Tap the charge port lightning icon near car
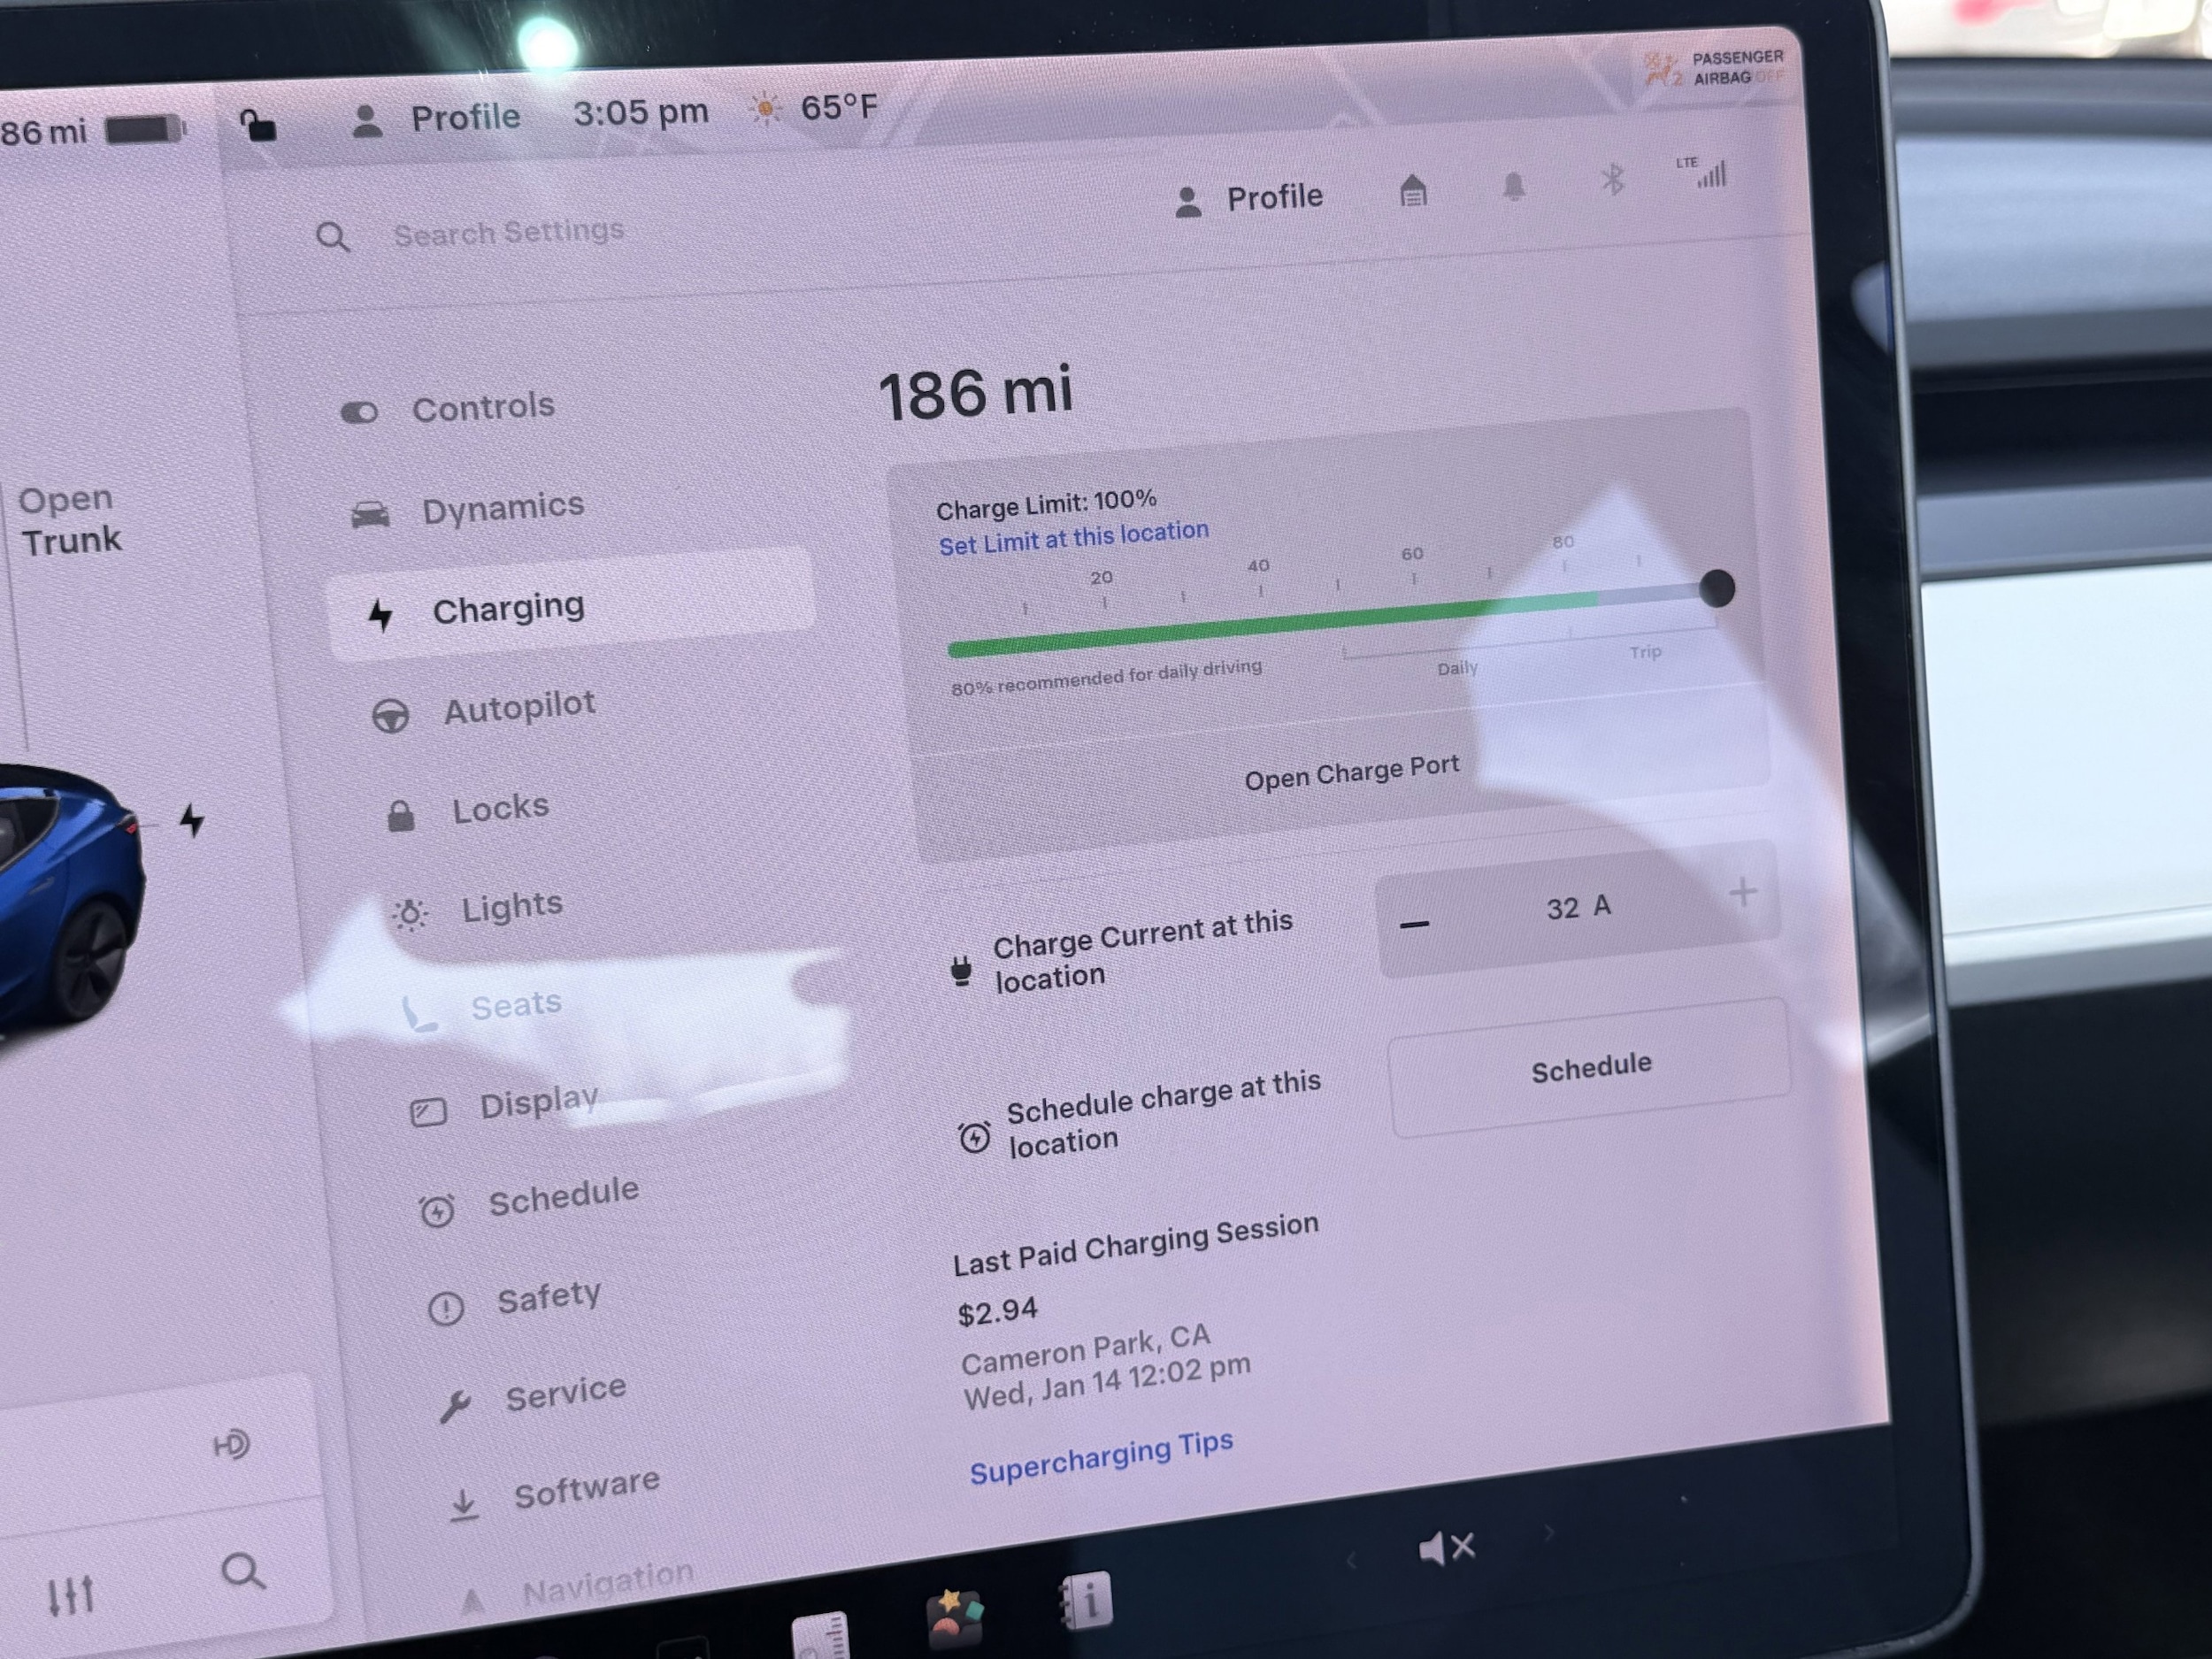This screenshot has width=2212, height=1659. 192,820
